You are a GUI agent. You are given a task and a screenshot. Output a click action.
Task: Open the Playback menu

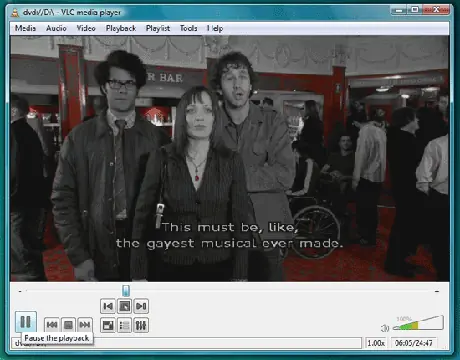(x=121, y=28)
